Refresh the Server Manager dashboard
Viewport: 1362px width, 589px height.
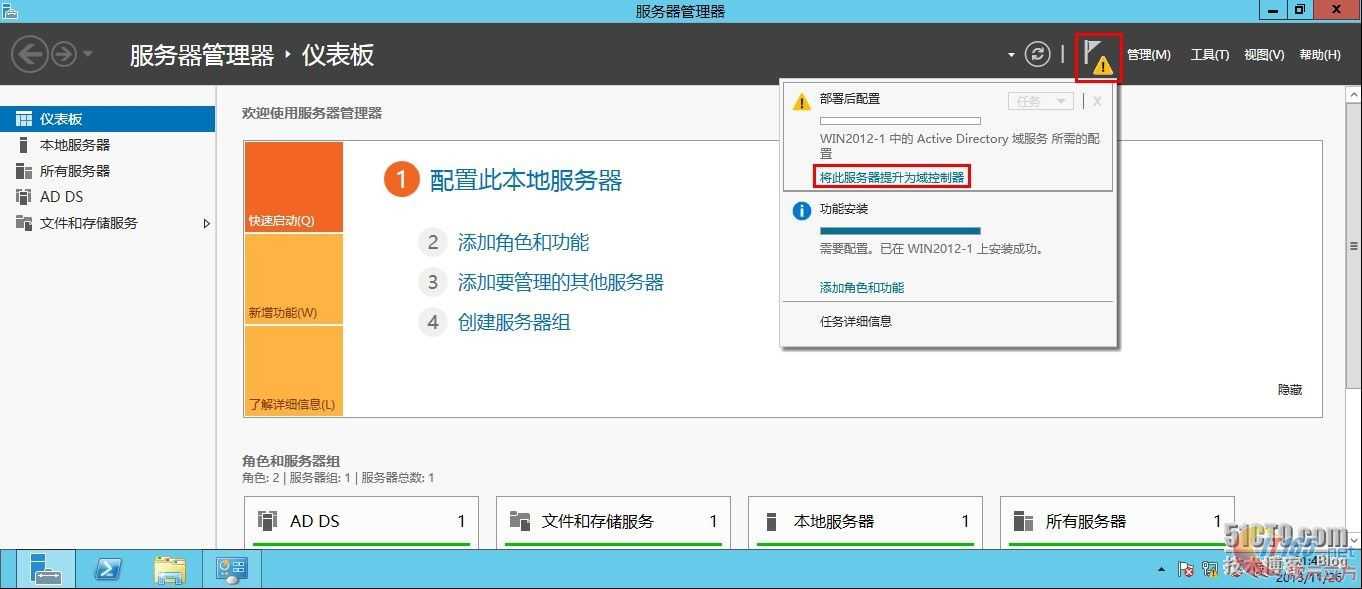pos(1038,54)
